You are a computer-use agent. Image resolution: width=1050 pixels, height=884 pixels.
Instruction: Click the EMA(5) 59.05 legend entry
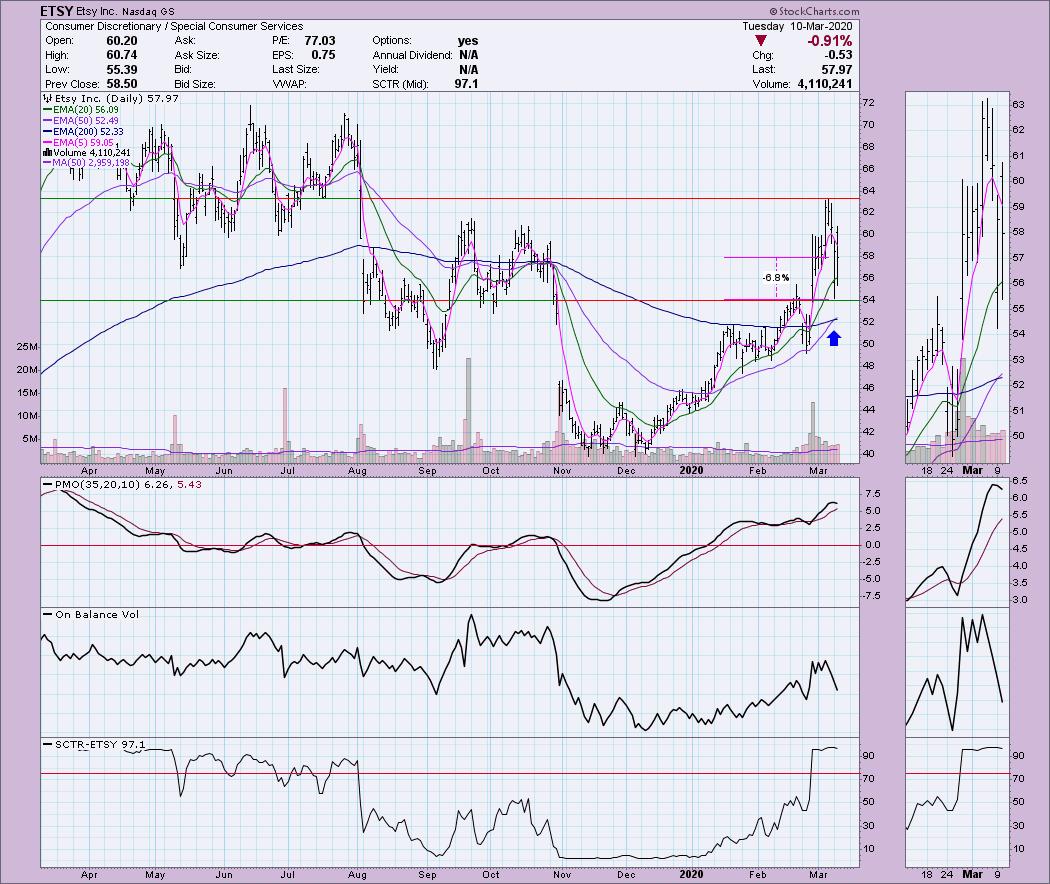[x=78, y=143]
